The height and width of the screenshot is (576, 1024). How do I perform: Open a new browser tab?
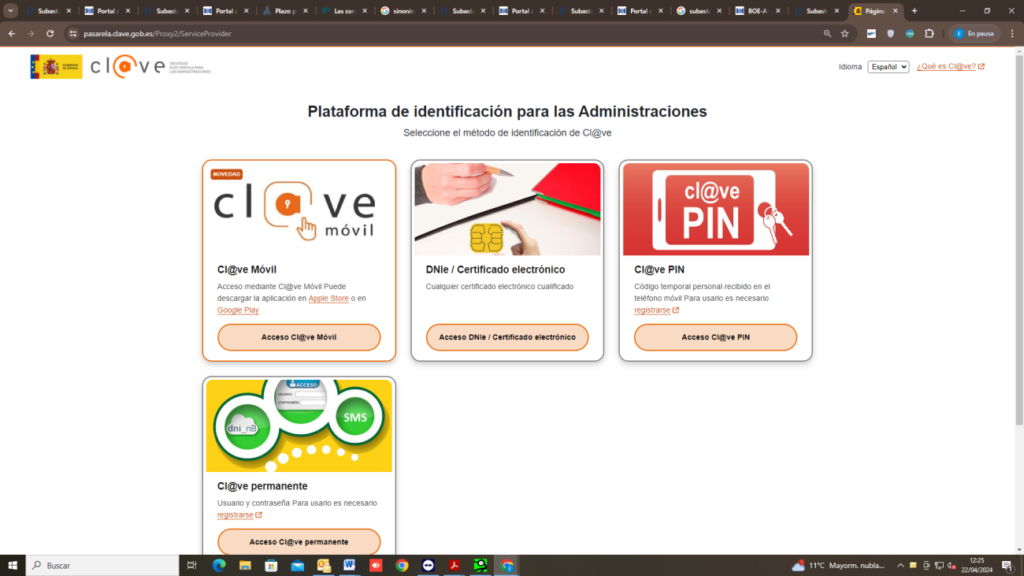click(x=914, y=11)
